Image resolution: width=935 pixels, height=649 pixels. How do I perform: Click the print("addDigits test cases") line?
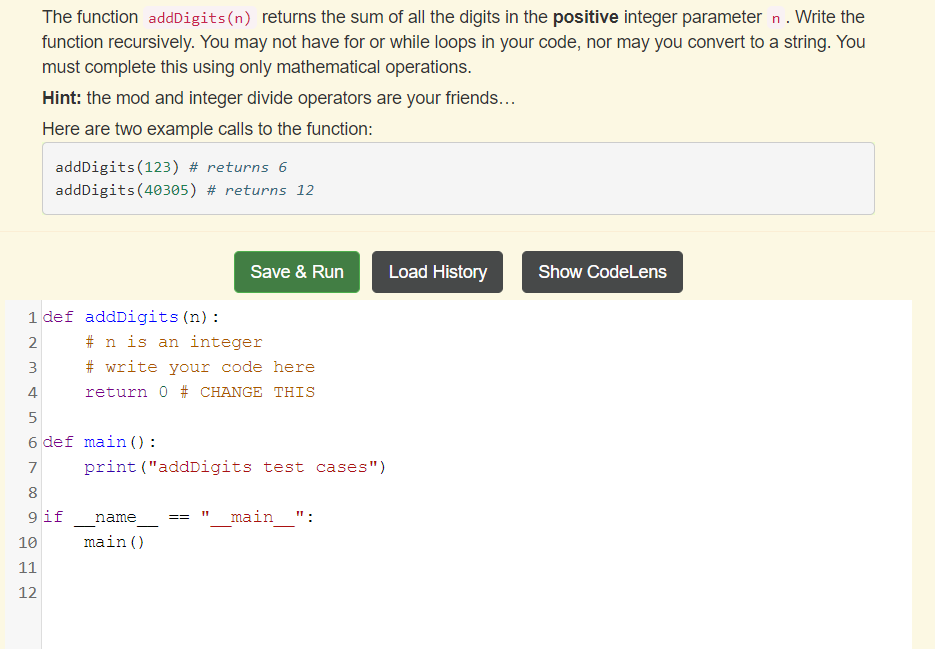(x=235, y=467)
